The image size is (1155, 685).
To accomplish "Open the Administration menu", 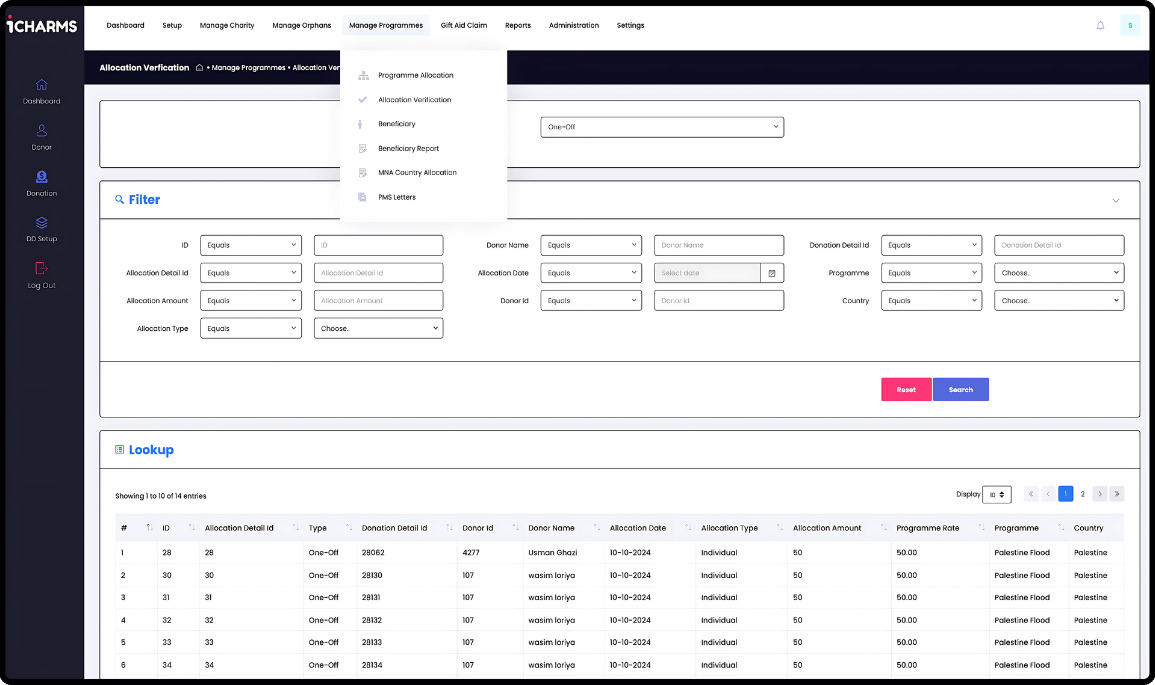I will [x=574, y=25].
